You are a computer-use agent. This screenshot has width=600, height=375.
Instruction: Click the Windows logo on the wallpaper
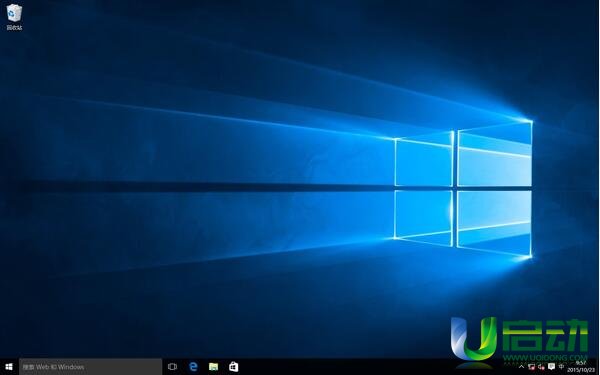click(463, 189)
